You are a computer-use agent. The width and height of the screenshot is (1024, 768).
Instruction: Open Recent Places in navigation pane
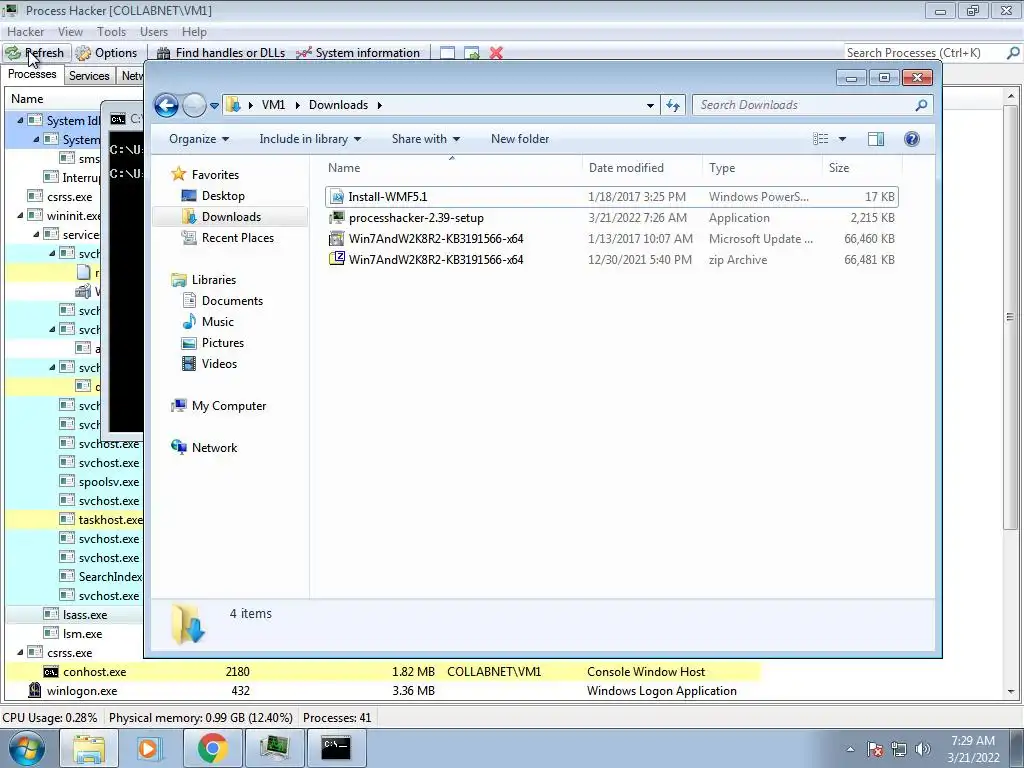(238, 238)
